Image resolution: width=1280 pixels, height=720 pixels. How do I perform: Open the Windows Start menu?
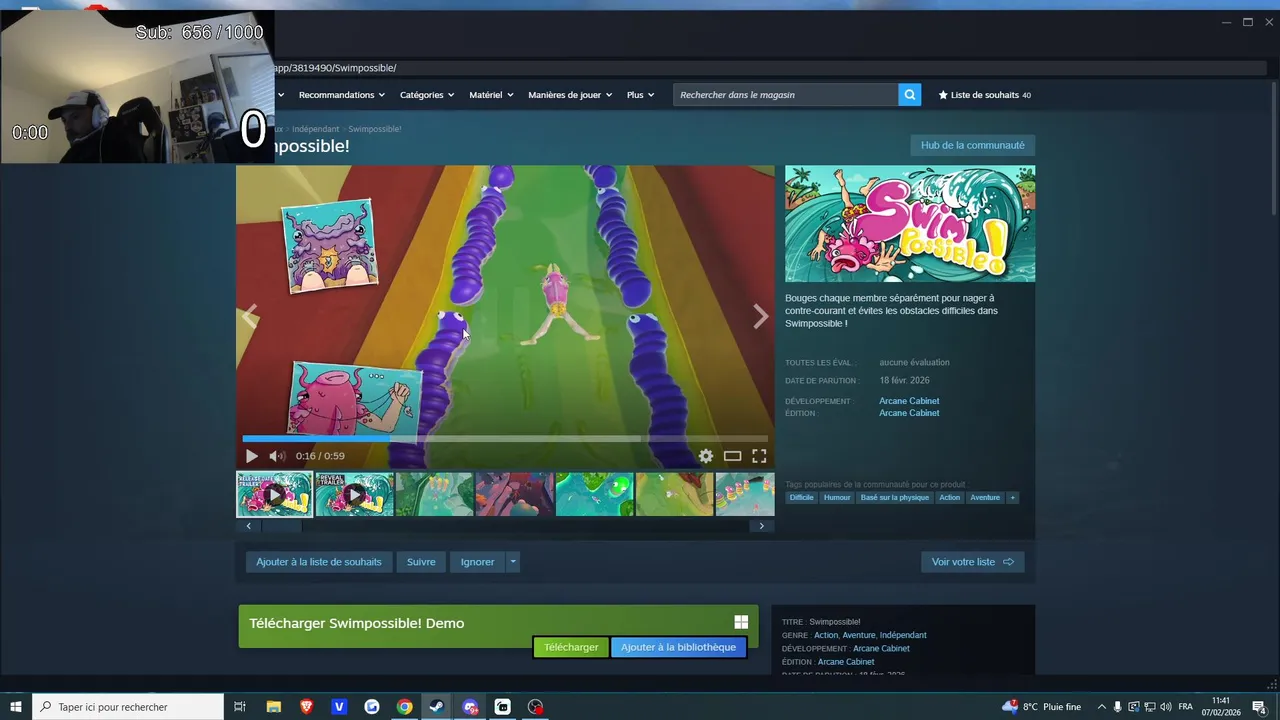tap(16, 707)
